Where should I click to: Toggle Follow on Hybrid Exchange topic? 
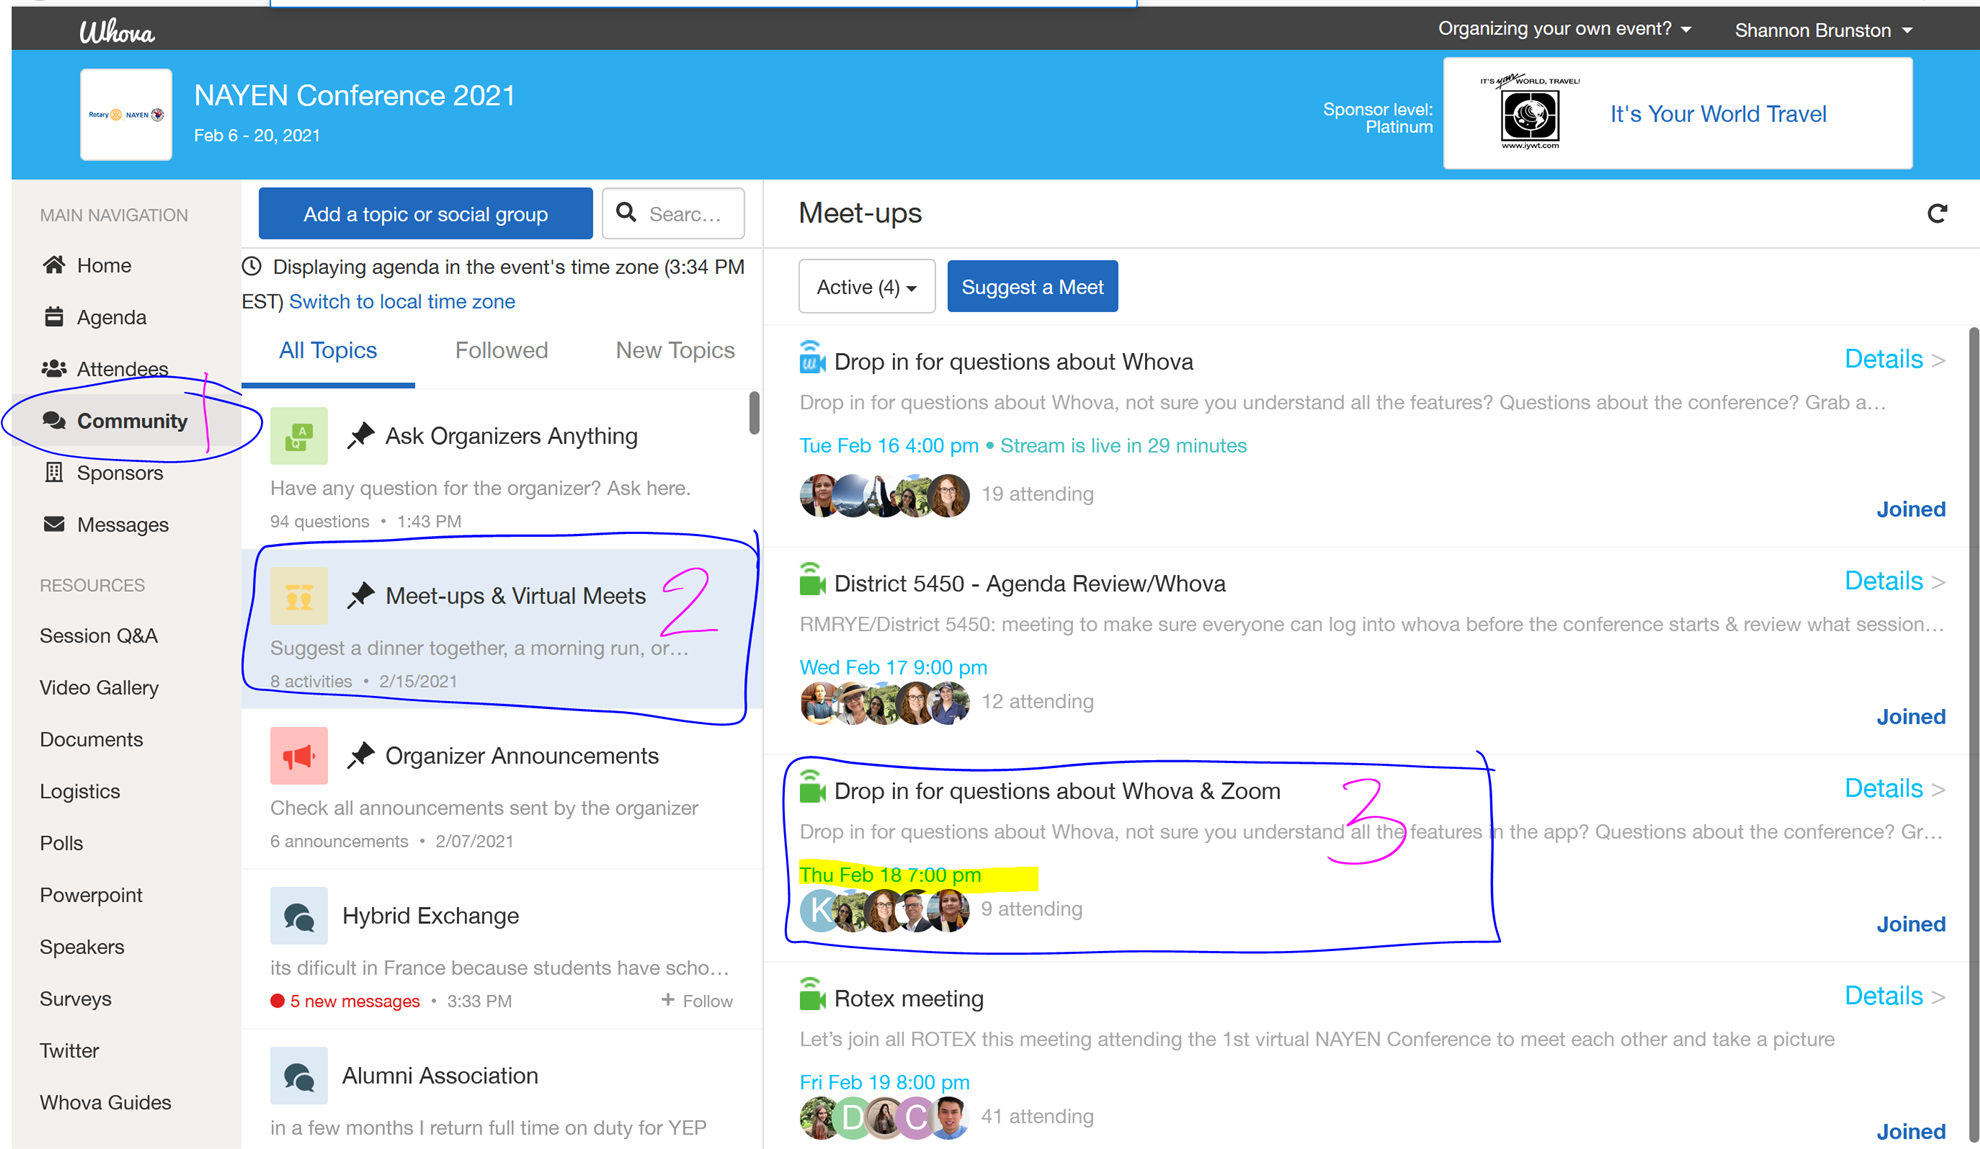[x=697, y=1001]
